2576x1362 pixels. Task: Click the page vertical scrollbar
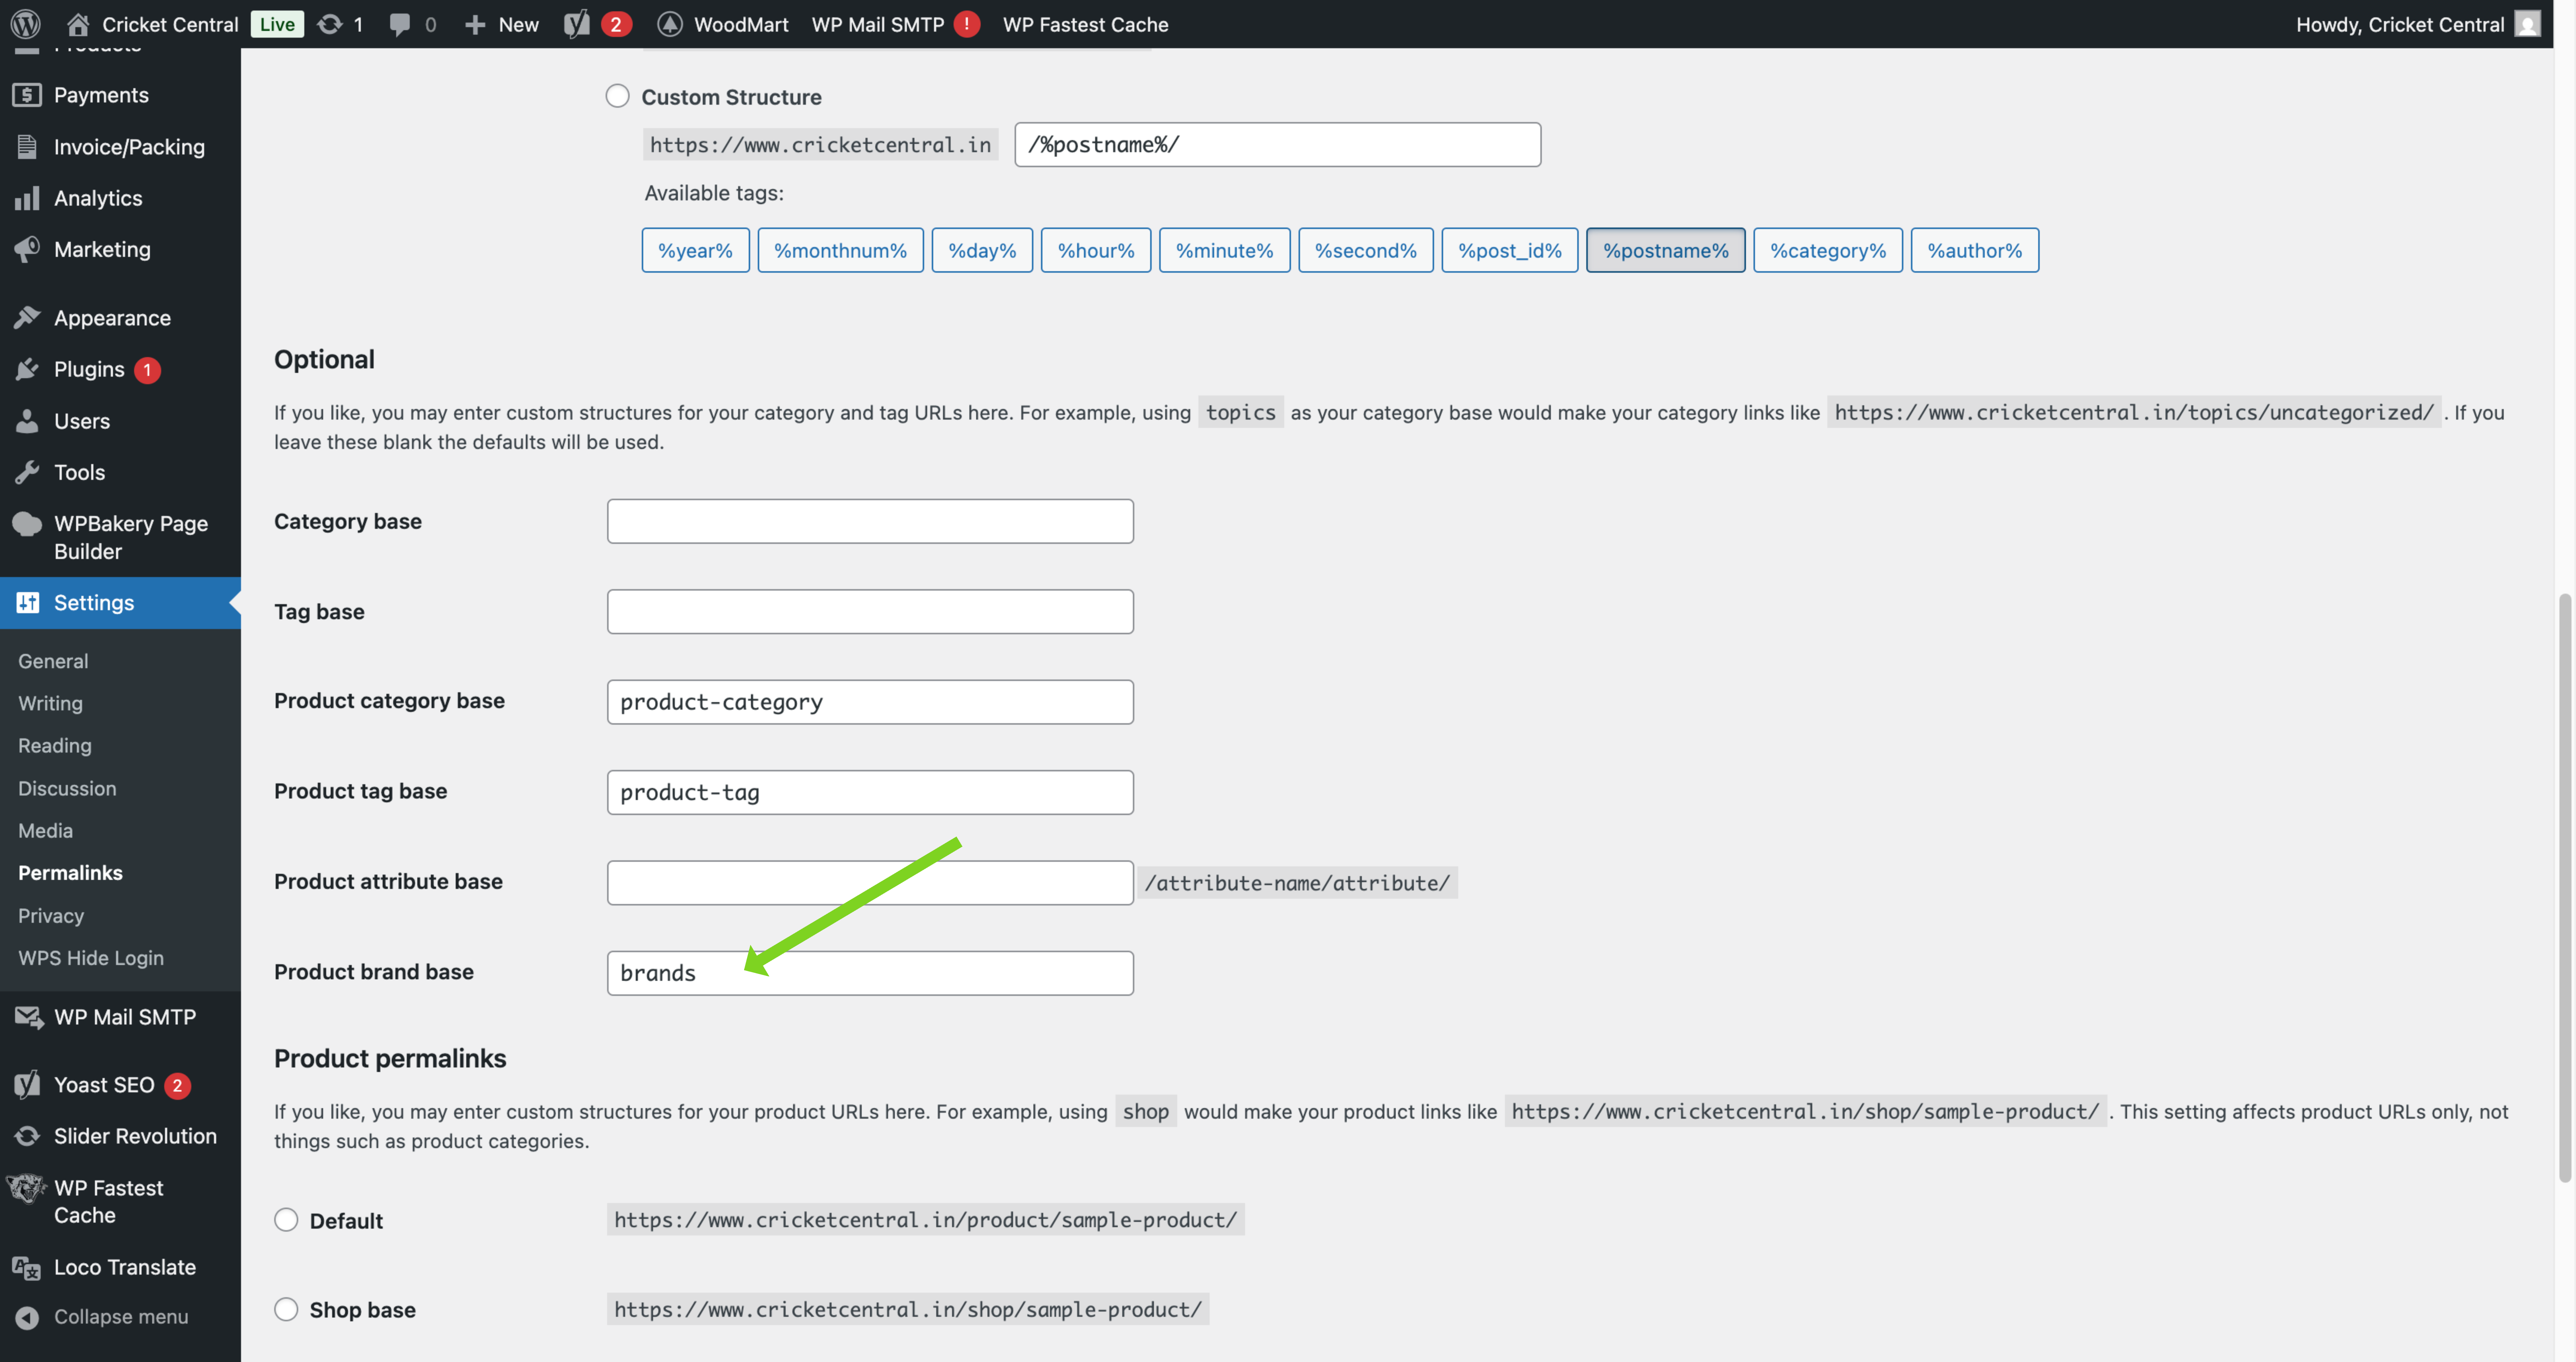click(2565, 888)
